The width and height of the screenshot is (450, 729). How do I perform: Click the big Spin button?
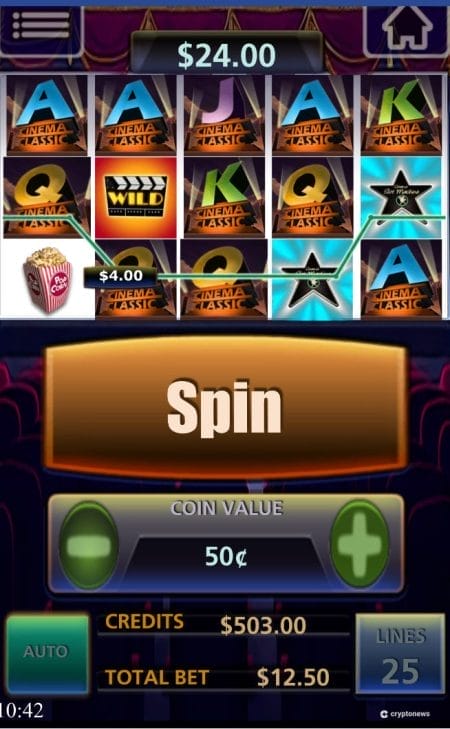pos(225,406)
